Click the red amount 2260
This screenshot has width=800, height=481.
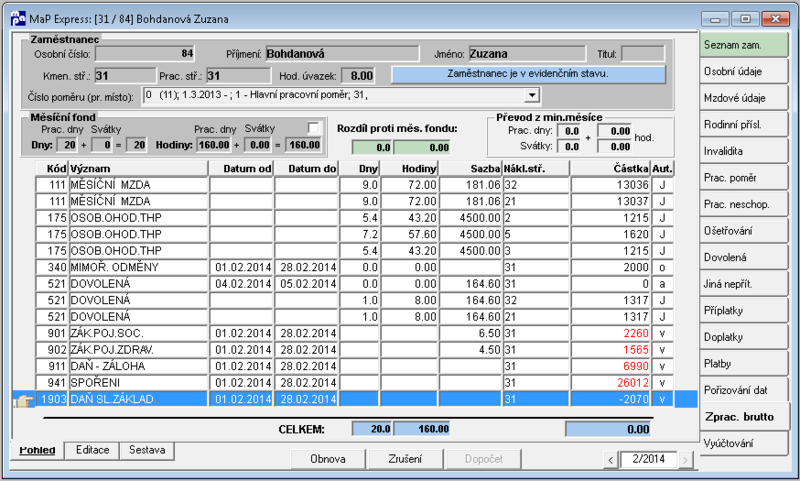610,334
